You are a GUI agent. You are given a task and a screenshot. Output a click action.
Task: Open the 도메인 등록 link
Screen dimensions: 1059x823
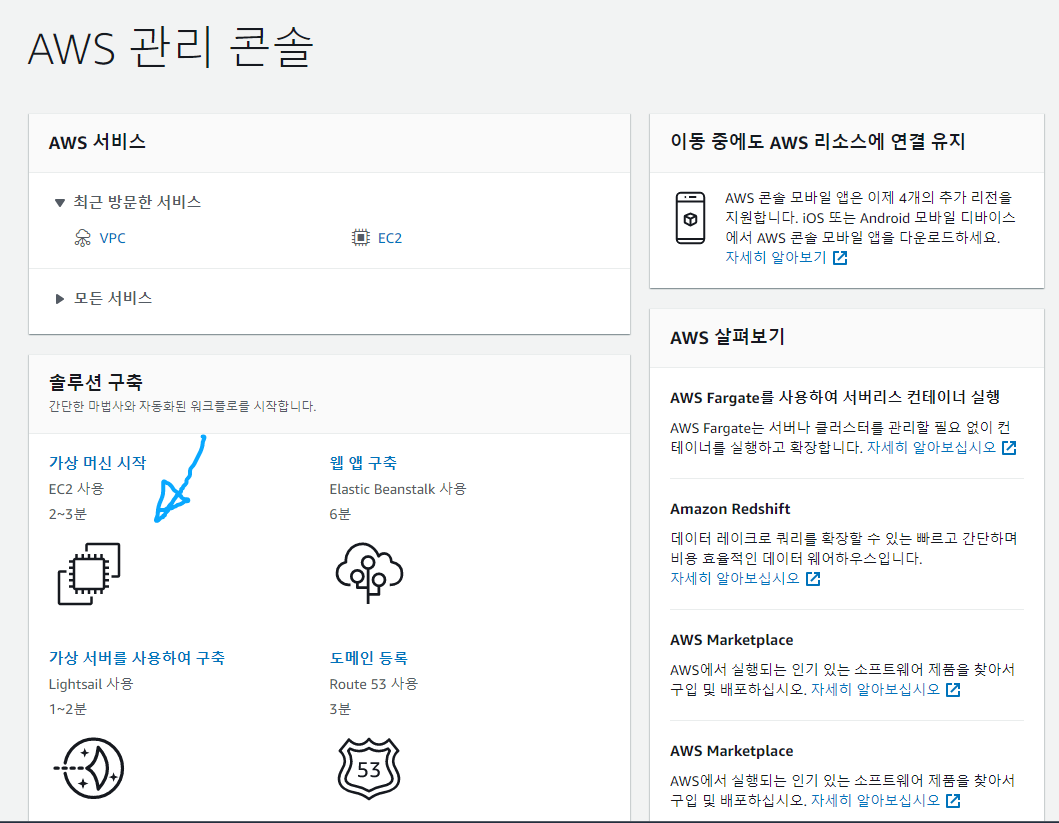[368, 658]
